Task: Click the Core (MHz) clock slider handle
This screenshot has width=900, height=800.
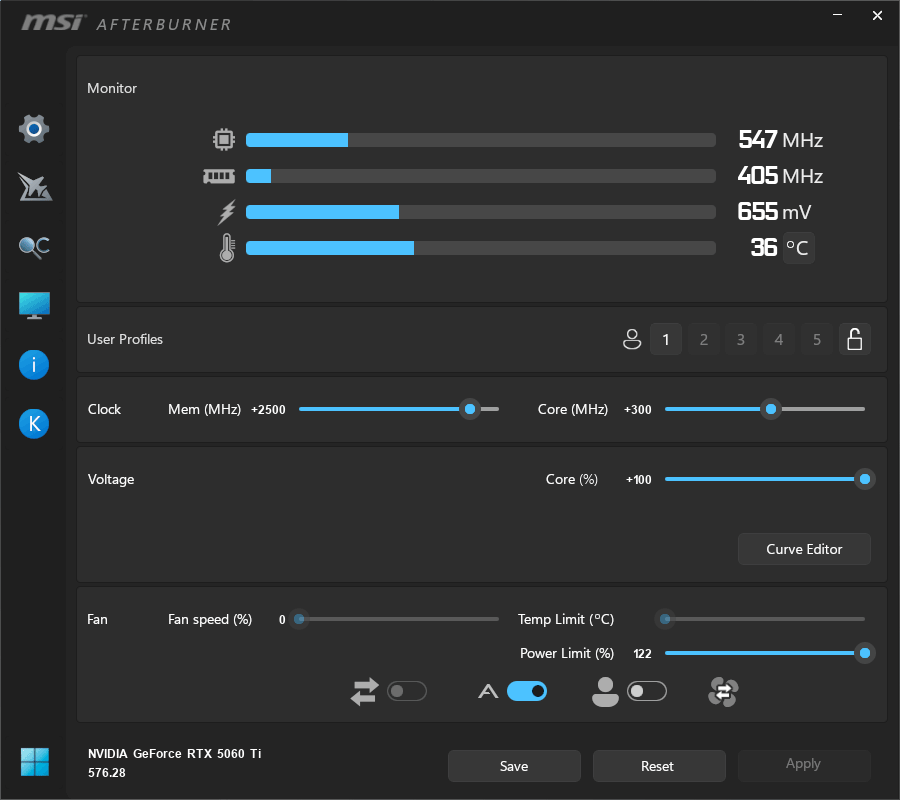Action: pyautogui.click(x=770, y=409)
